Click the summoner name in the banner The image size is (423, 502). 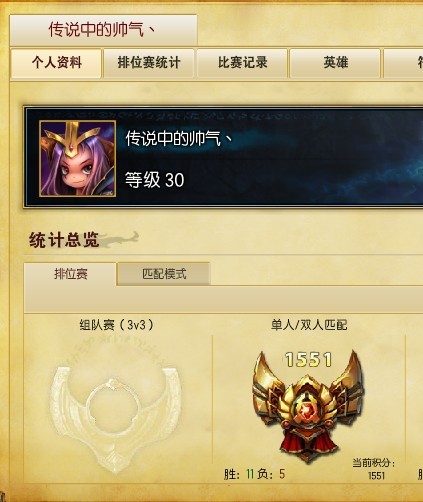coord(179,138)
